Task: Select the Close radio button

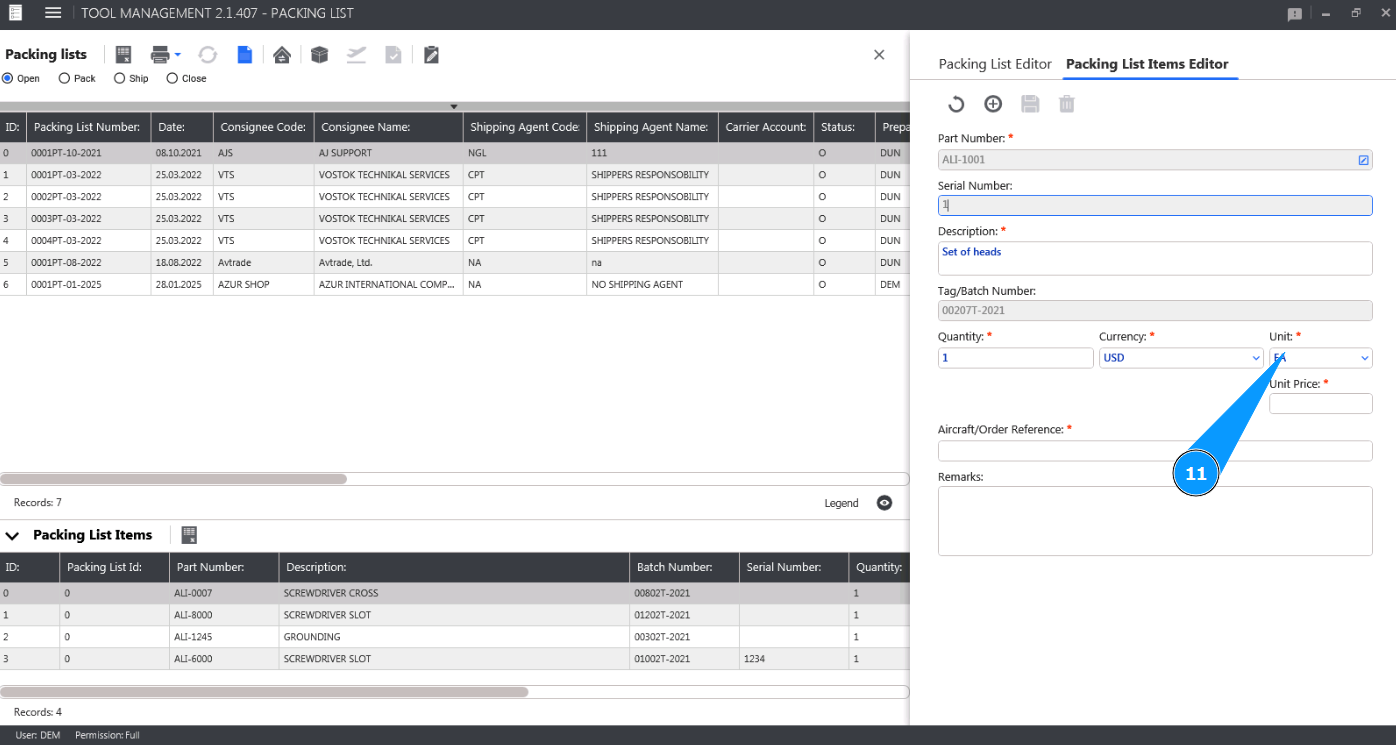Action: coord(172,78)
